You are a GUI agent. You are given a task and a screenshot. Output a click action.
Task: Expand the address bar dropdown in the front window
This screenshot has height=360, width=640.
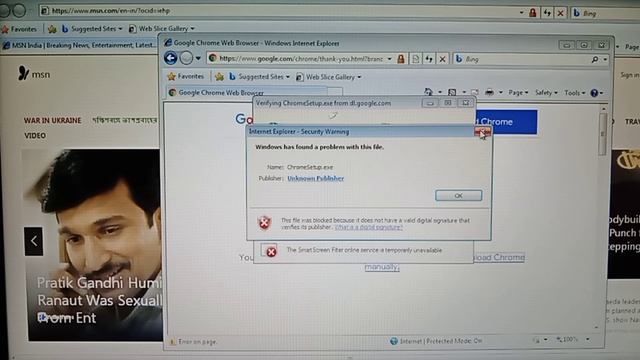pyautogui.click(x=389, y=59)
